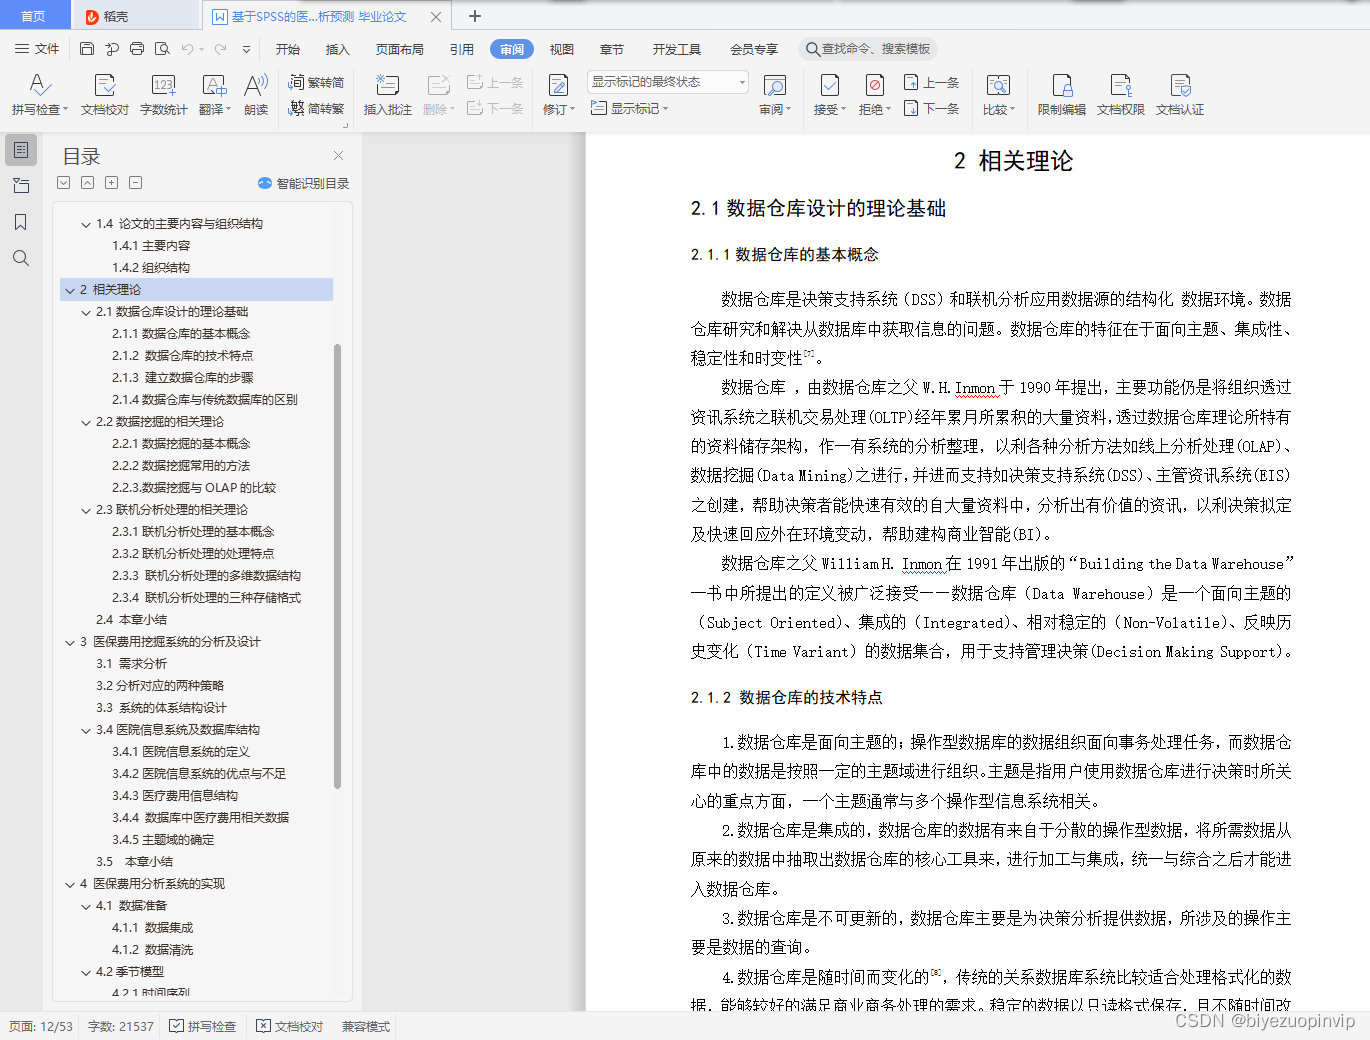The image size is (1370, 1040).
Task: Select the chapter navigation icon in left sidebar
Action: tap(21, 186)
